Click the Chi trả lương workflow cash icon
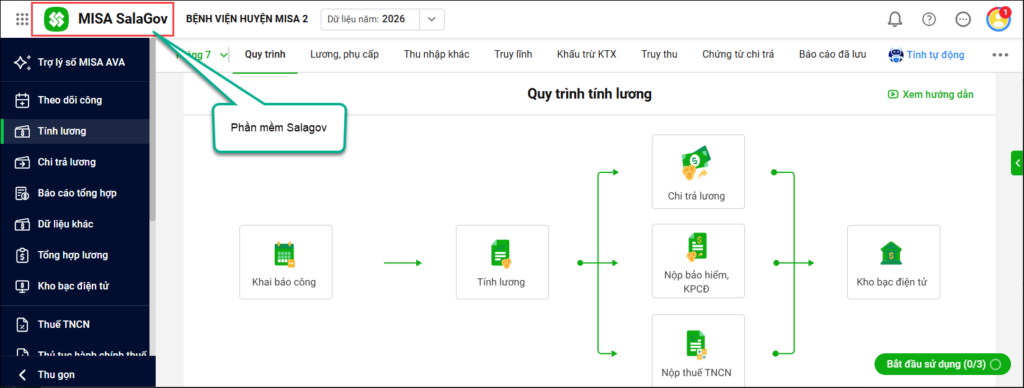The height and width of the screenshot is (388, 1024). click(696, 163)
